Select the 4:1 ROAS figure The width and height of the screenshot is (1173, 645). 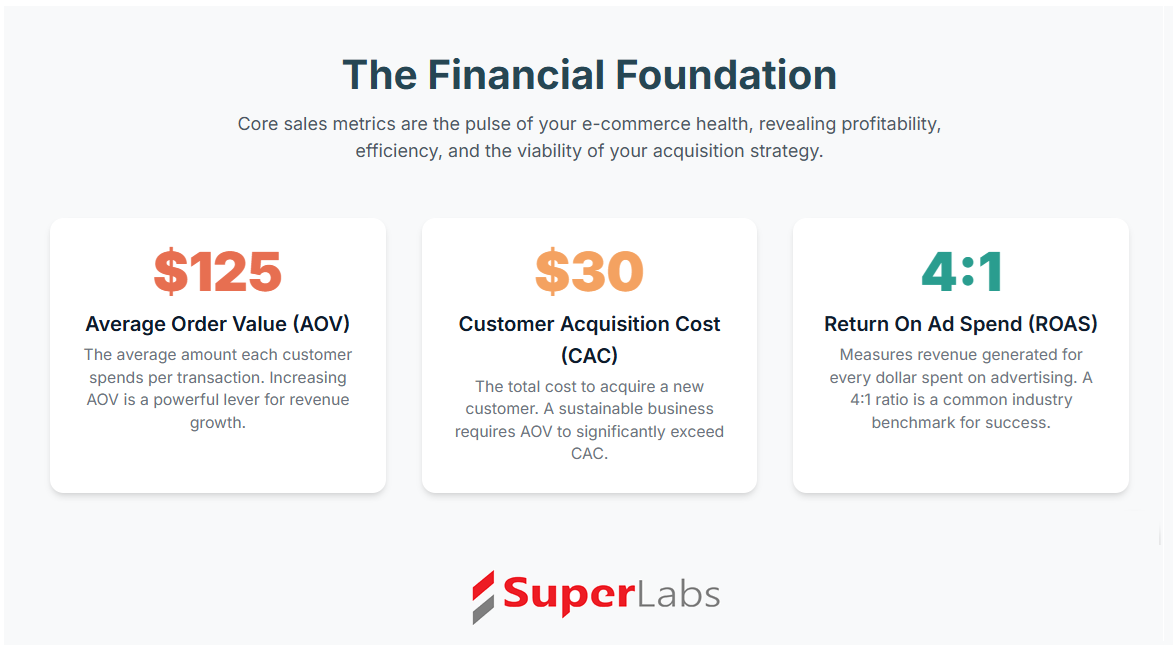click(x=961, y=271)
